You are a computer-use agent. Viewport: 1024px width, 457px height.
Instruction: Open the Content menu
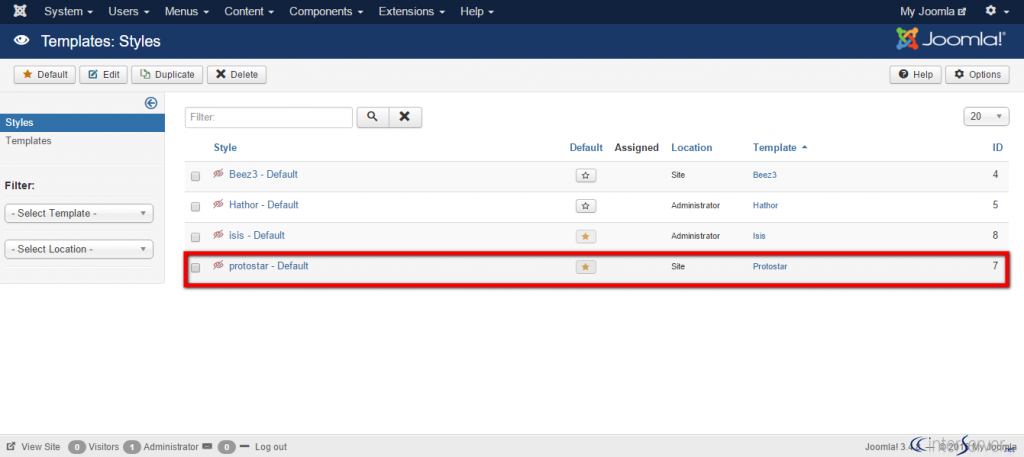coord(249,12)
